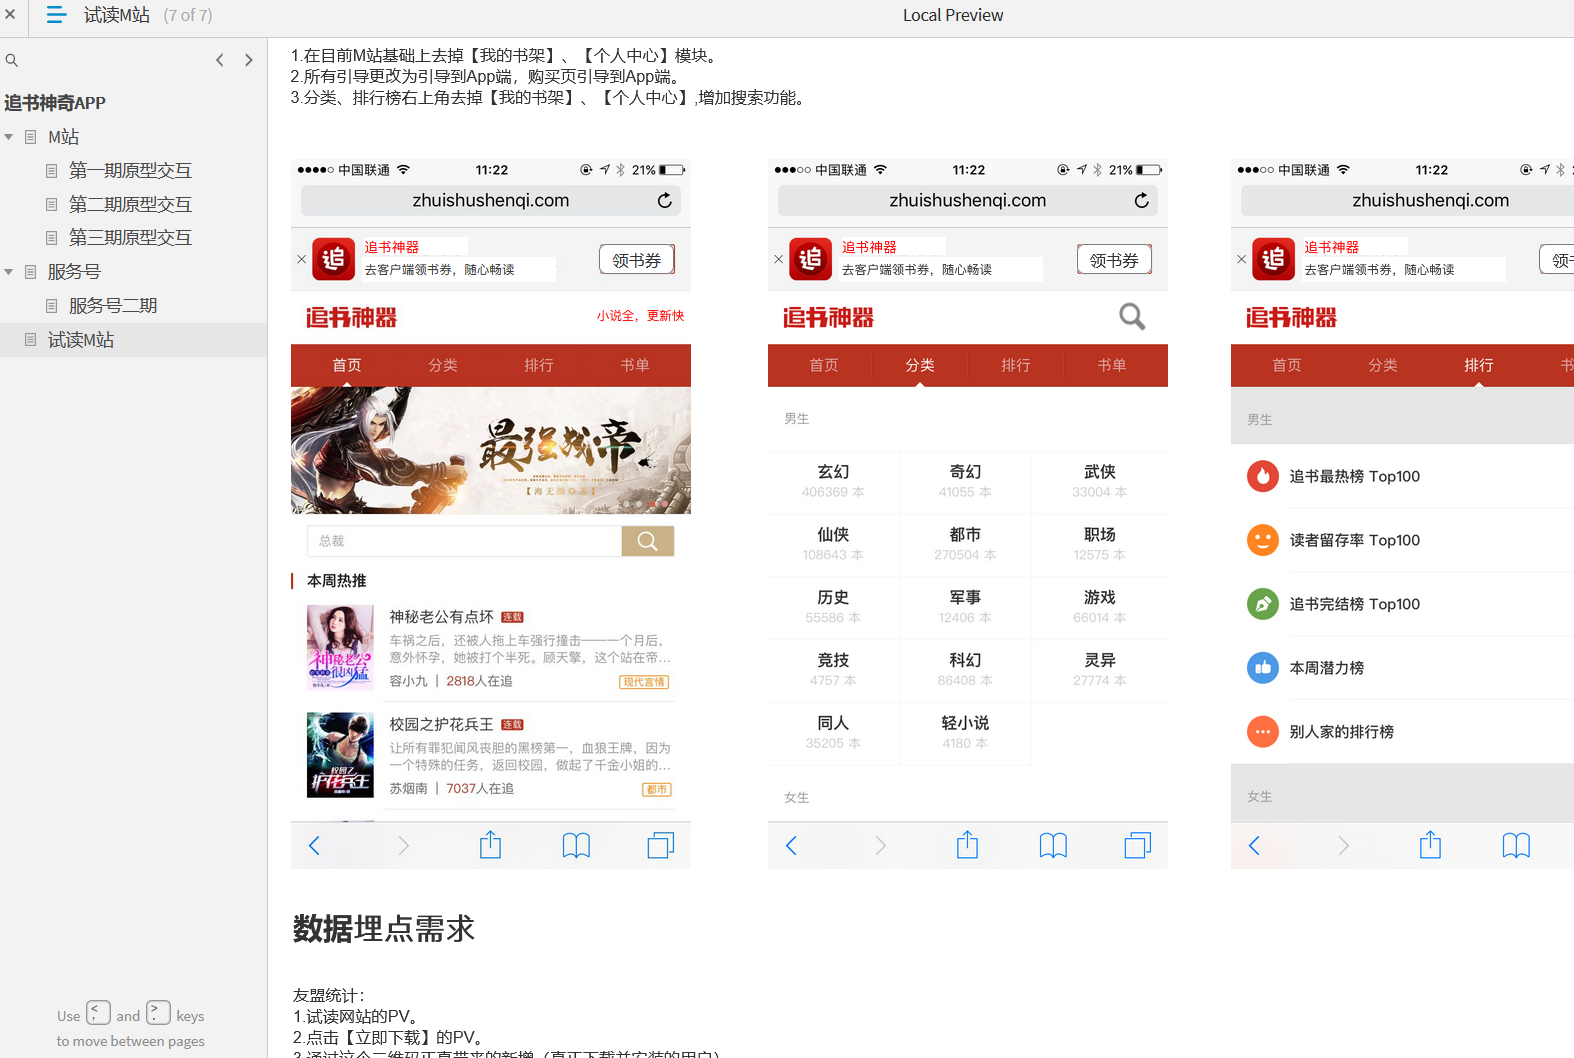Safari back arrow in first phone
The image size is (1574, 1058).
pos(314,846)
